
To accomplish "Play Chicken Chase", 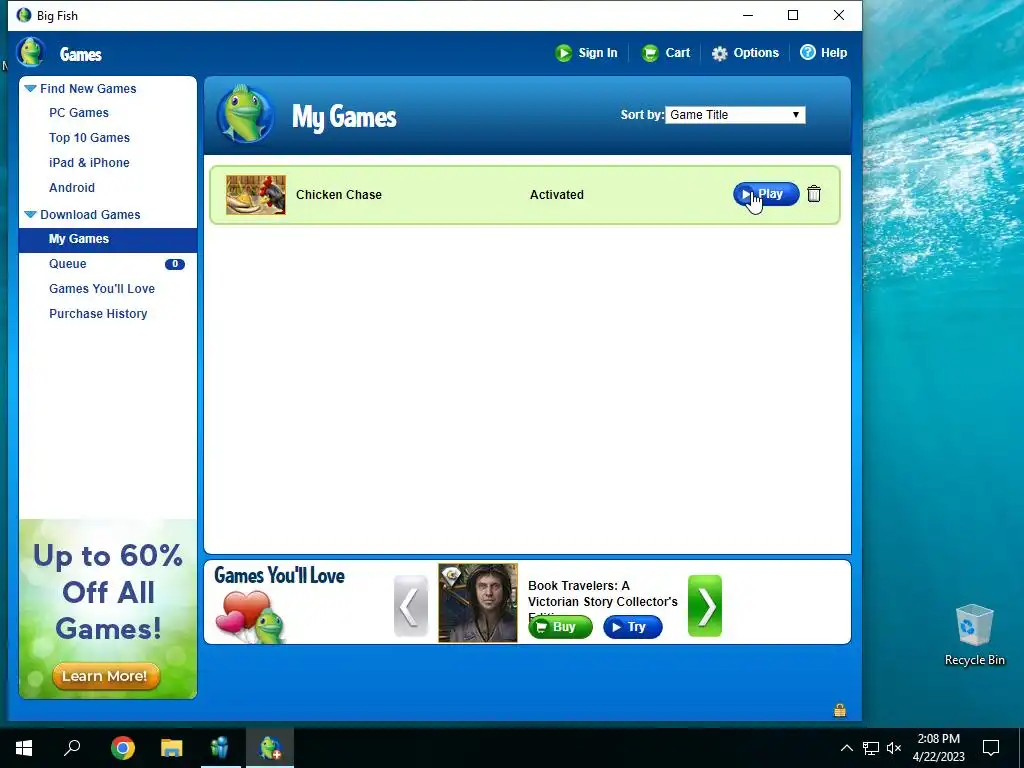I will tap(766, 194).
